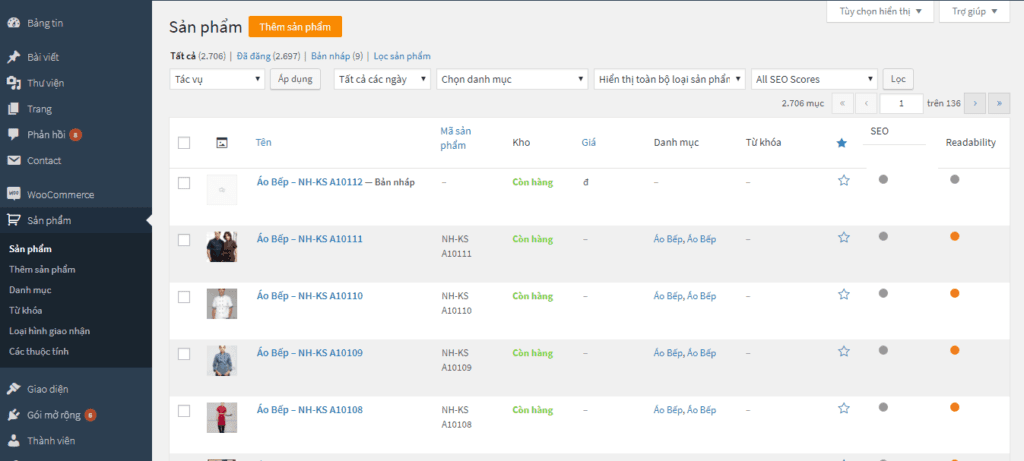Check the box for Áo Bếp – NH-KS A10110

coord(184,297)
